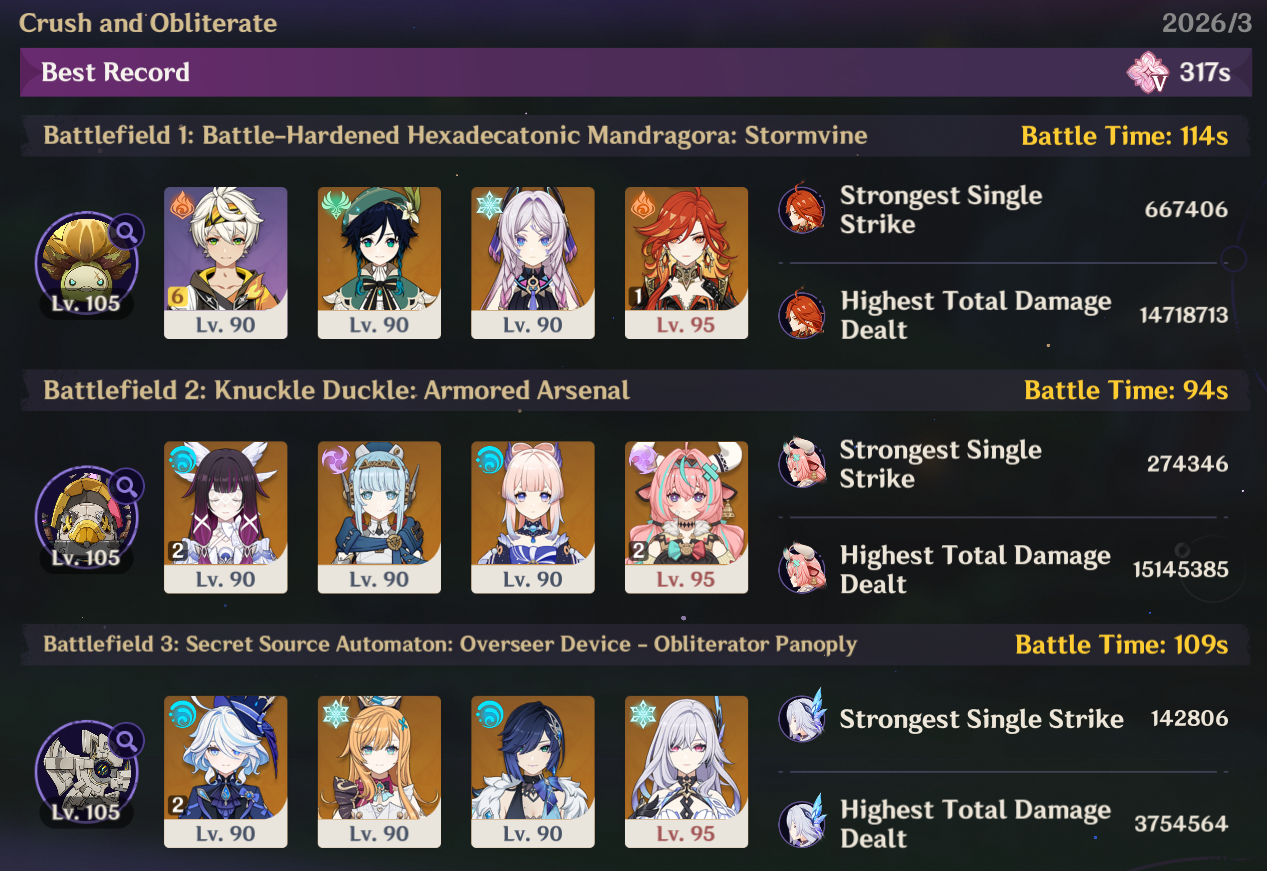Inspect the Knuckle Duckle boss magnifier icon
The image size is (1267, 871).
pyautogui.click(x=126, y=487)
